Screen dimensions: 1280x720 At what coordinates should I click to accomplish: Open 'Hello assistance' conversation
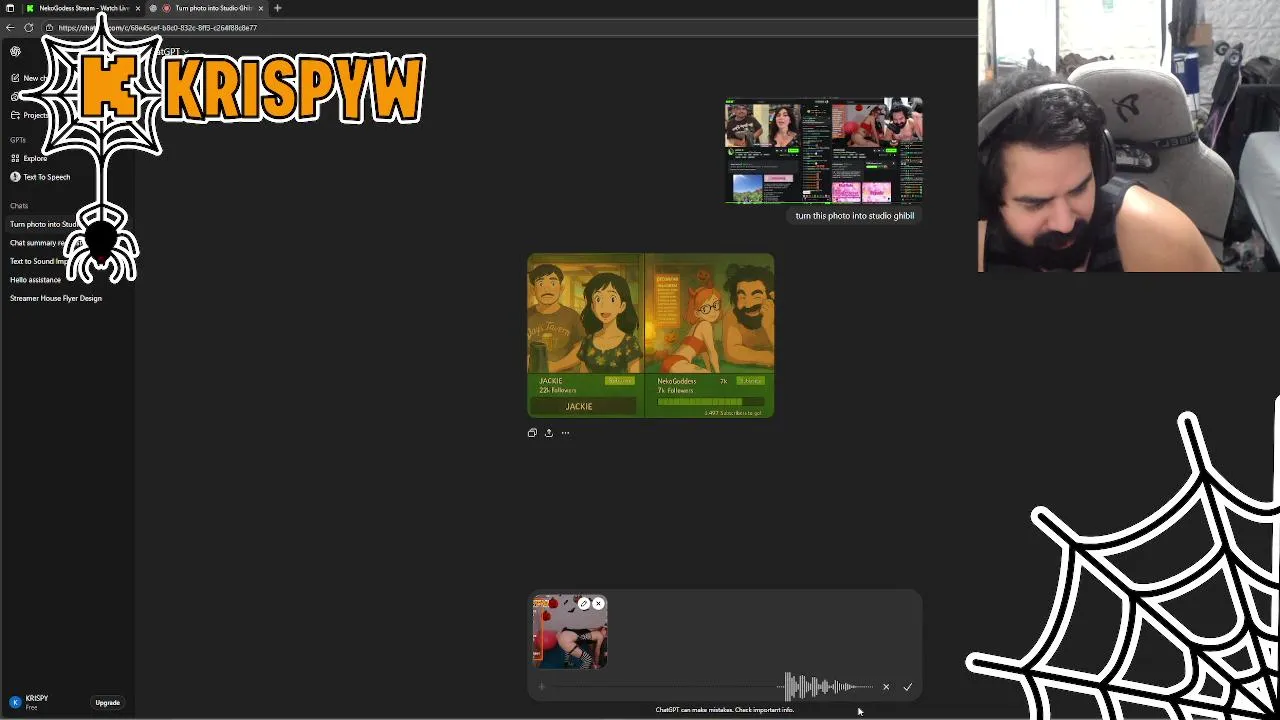point(36,280)
